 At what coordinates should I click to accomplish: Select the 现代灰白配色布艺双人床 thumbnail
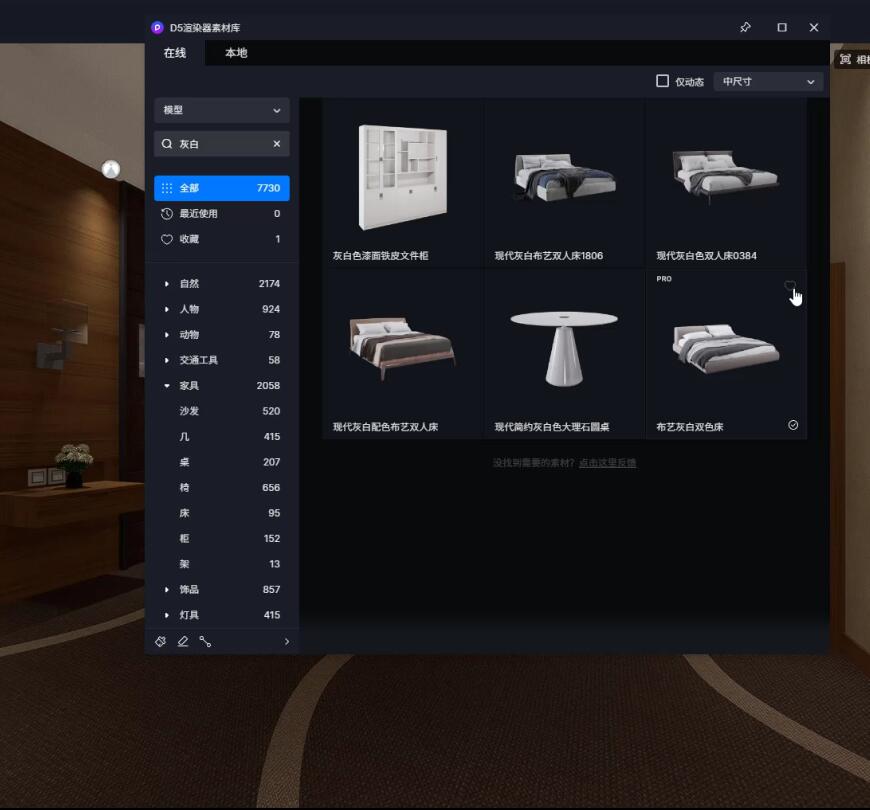(402, 348)
